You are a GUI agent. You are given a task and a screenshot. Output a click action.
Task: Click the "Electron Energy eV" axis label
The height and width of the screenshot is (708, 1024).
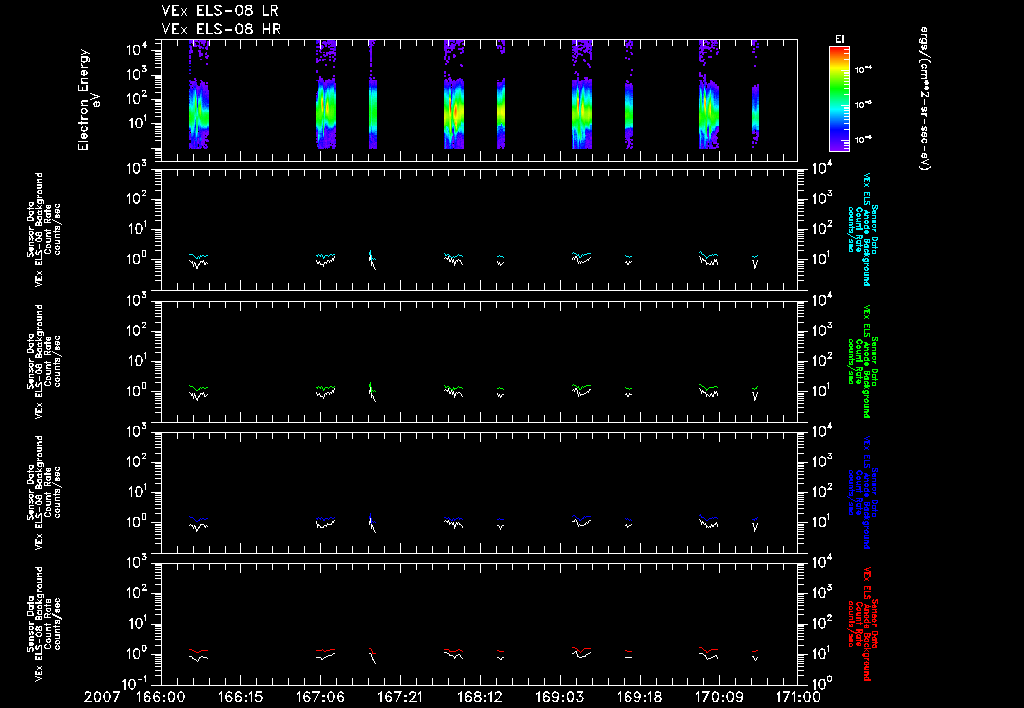(x=89, y=100)
